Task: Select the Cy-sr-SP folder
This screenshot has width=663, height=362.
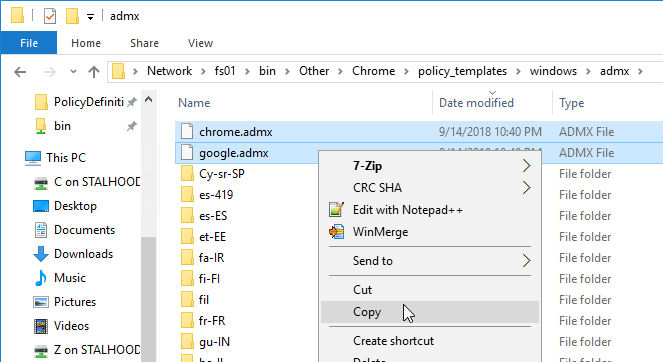Action: coord(222,174)
